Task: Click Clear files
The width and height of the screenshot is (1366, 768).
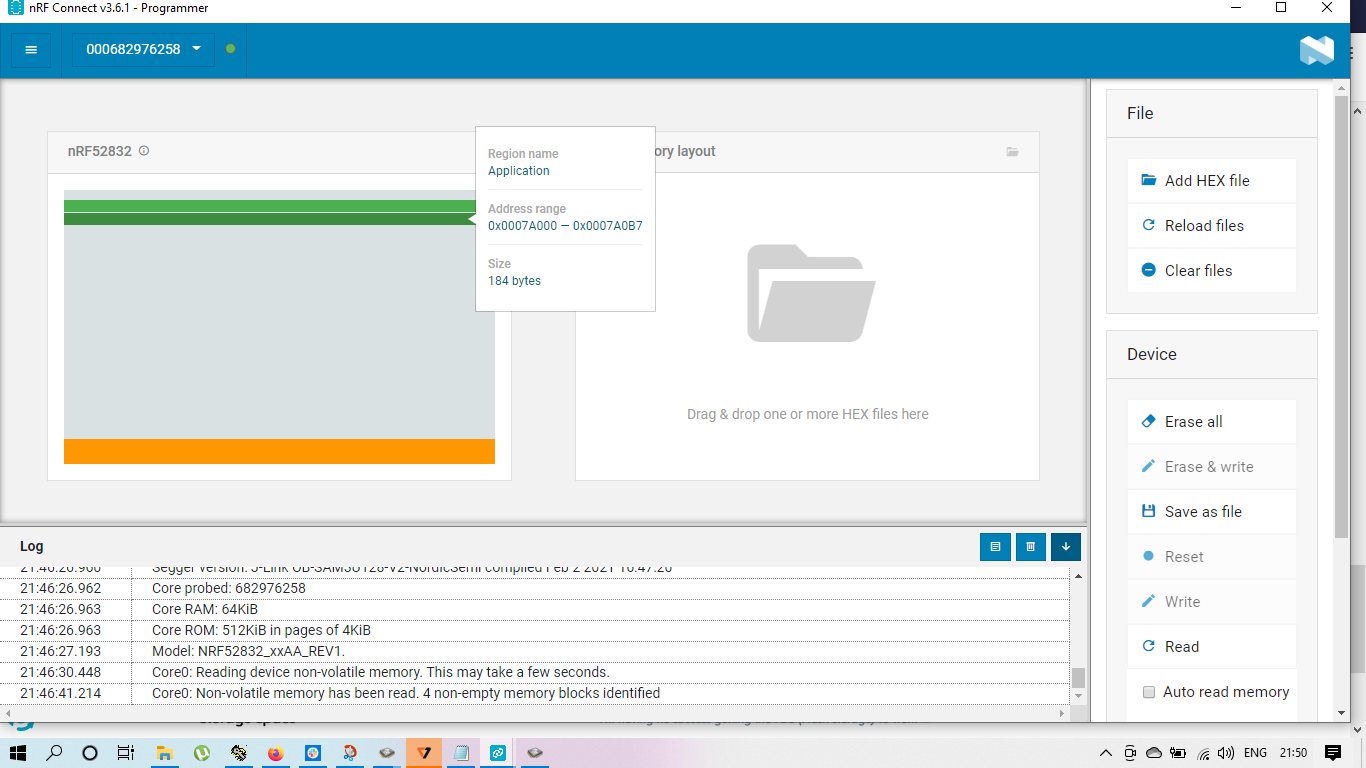Action: tap(1212, 271)
